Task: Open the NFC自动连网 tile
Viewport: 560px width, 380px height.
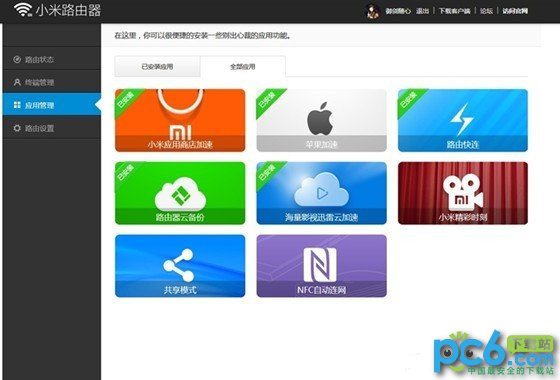Action: coord(321,266)
